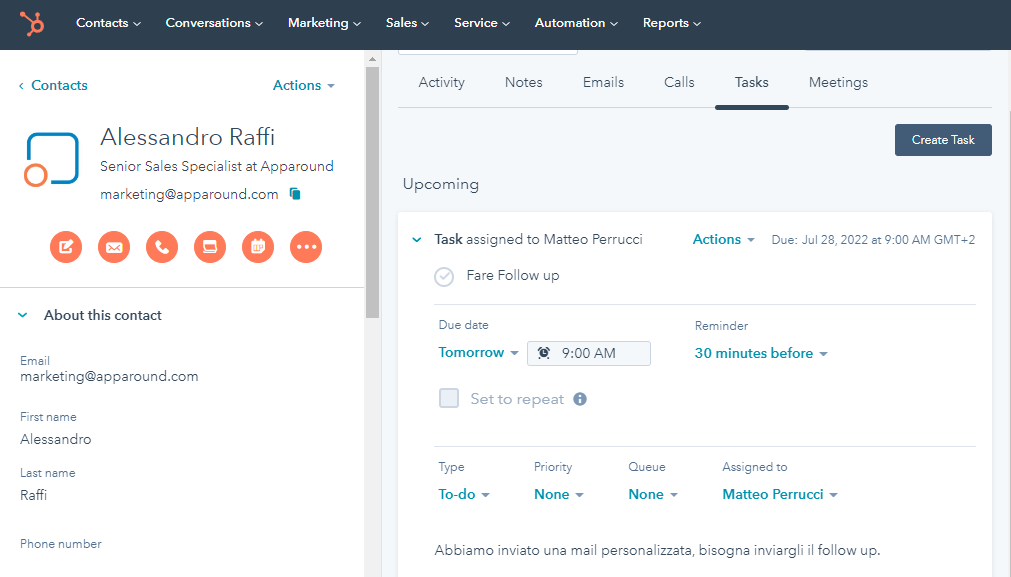This screenshot has width=1011, height=577.
Task: Copy the email address with the copy icon
Action: (295, 194)
